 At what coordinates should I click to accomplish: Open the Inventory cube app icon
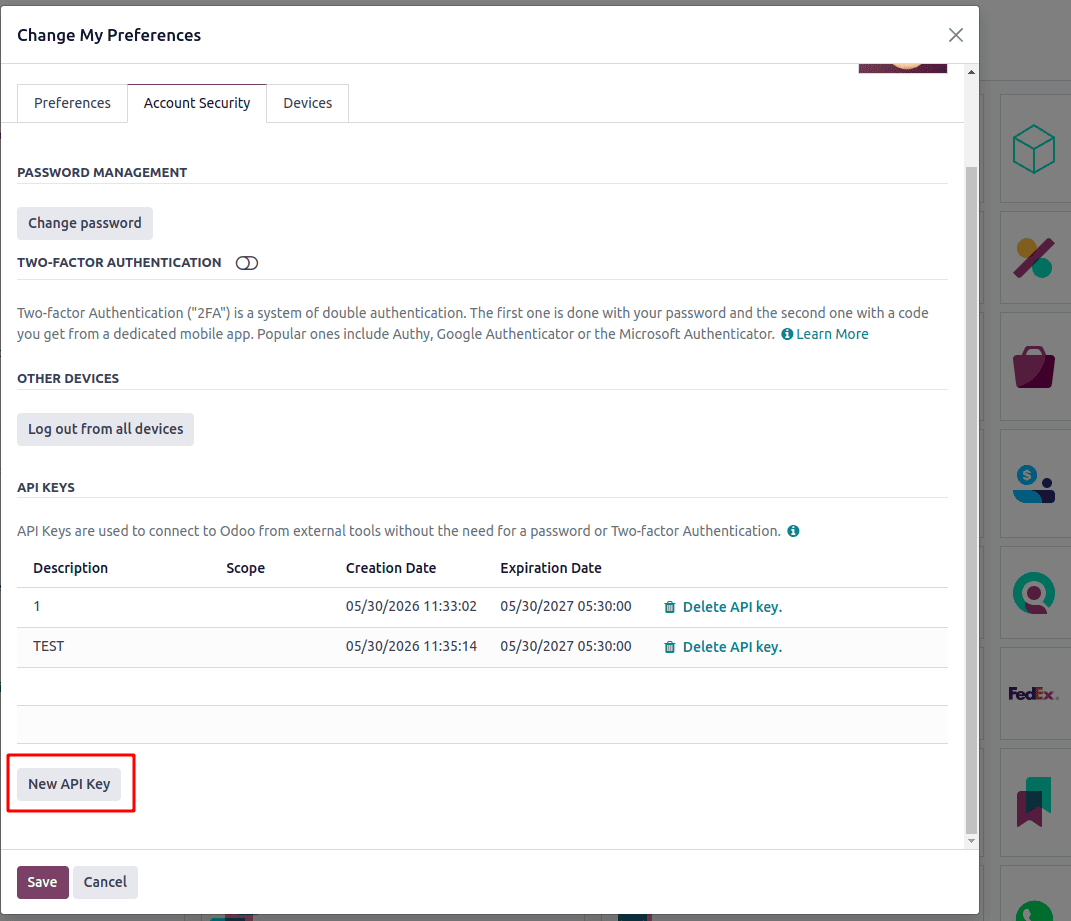click(1033, 149)
